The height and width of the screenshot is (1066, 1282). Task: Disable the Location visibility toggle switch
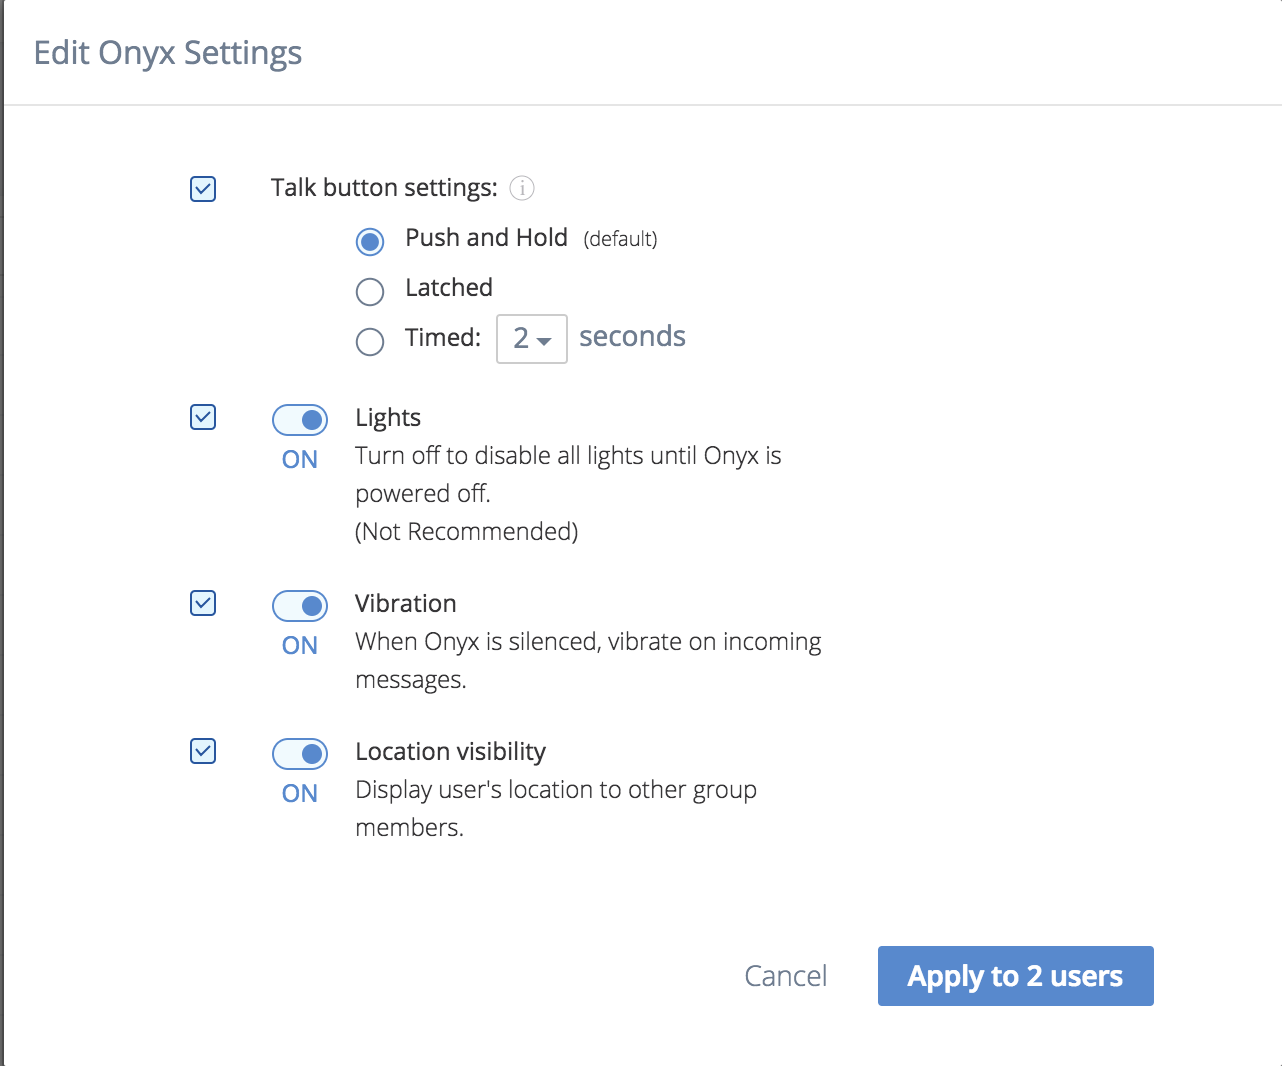pos(300,754)
